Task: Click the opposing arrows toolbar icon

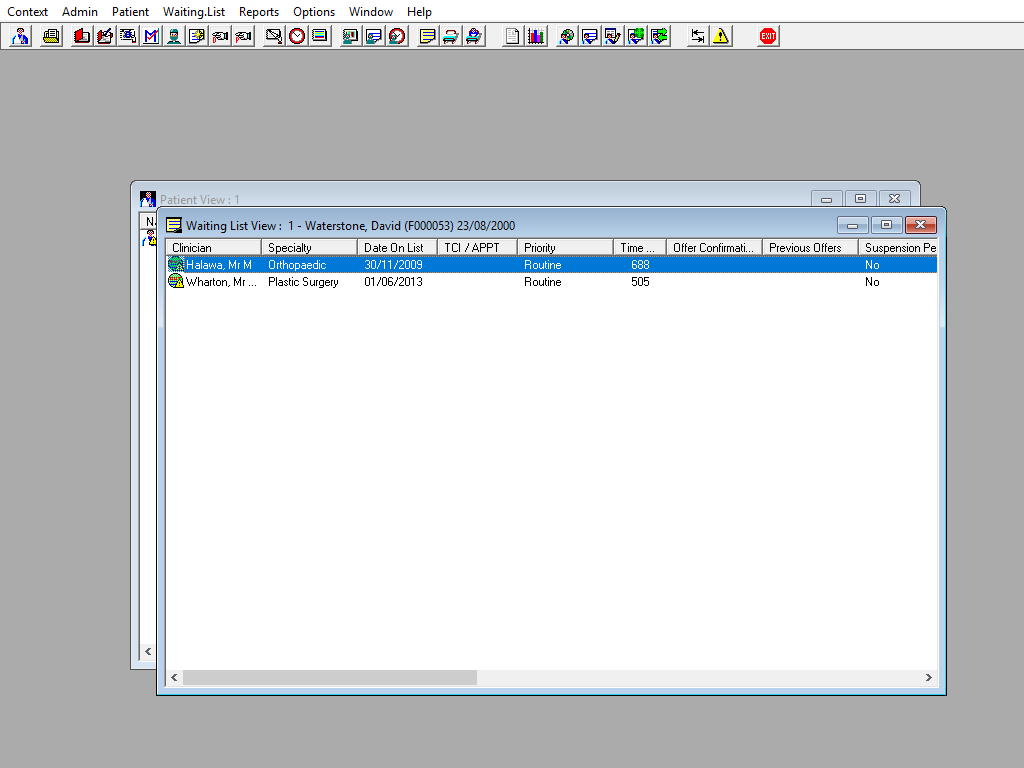Action: point(697,36)
